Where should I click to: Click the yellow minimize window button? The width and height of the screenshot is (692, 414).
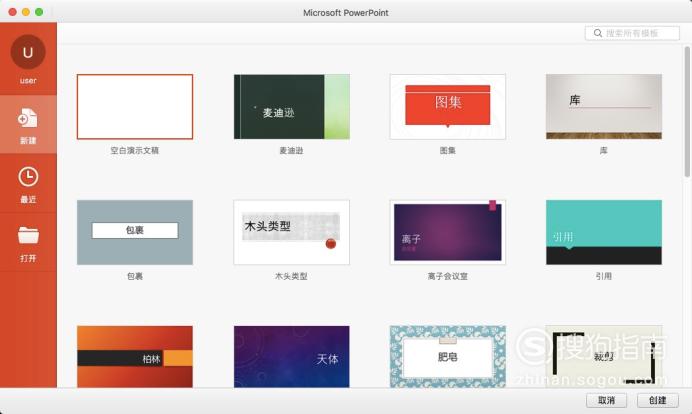pos(26,12)
